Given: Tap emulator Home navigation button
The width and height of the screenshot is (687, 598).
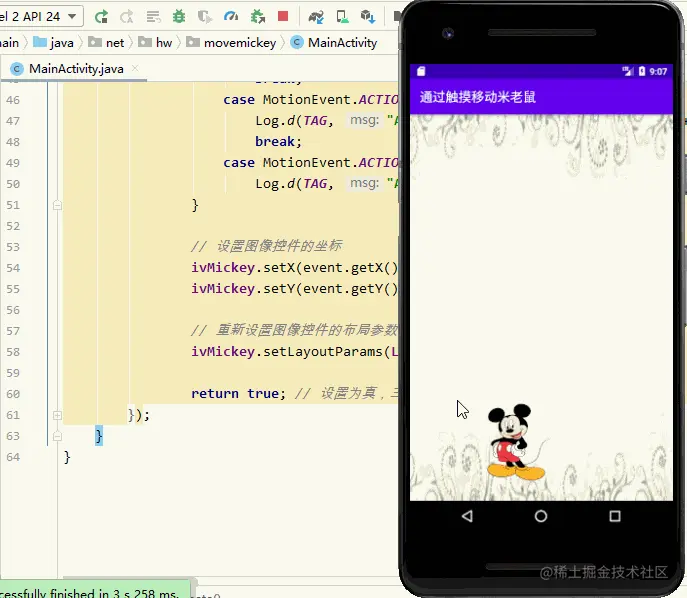Looking at the screenshot, I should pos(541,516).
